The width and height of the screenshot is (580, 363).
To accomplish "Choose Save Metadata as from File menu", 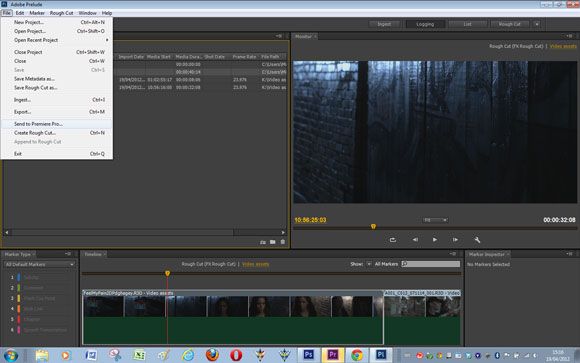I will click(x=57, y=79).
